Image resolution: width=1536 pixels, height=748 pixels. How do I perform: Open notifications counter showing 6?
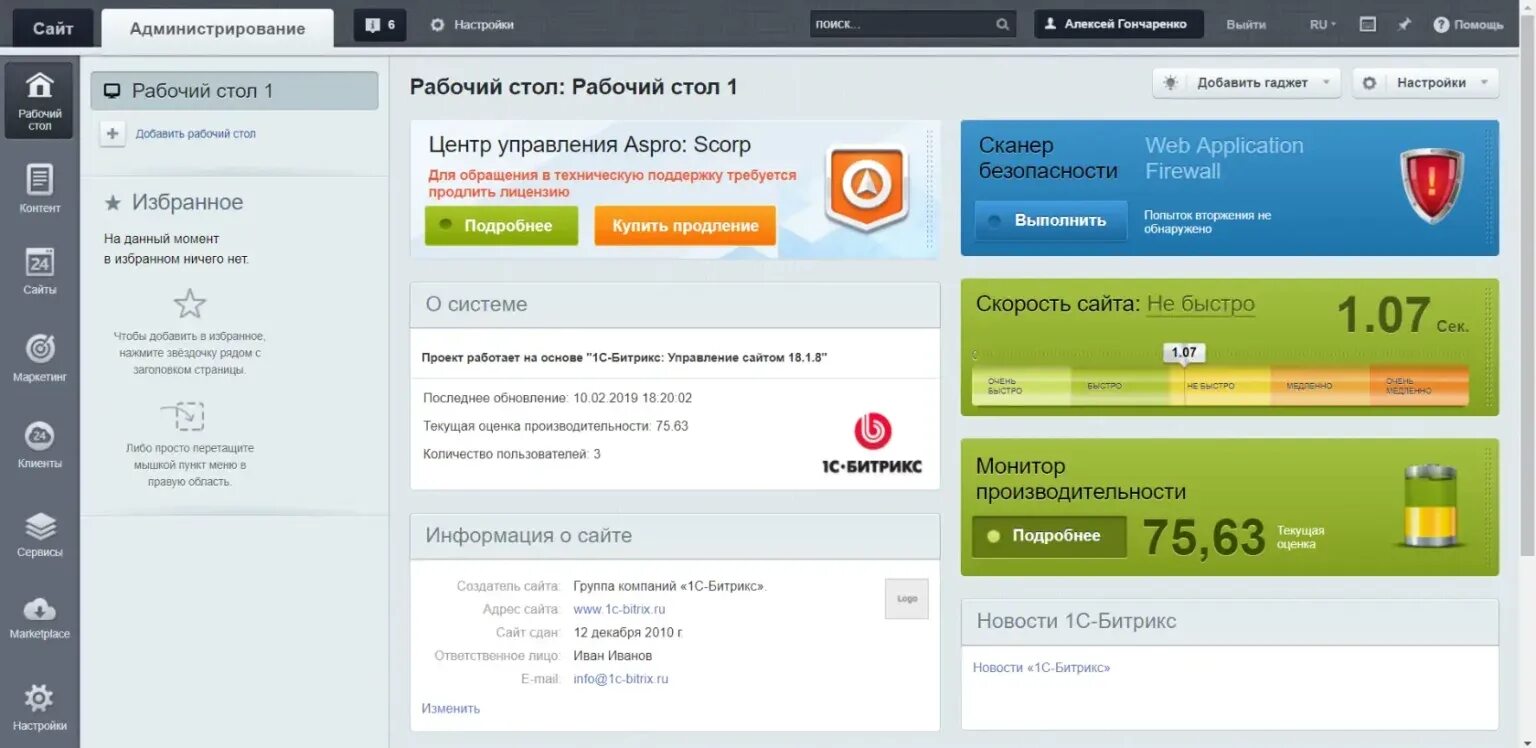(x=380, y=25)
